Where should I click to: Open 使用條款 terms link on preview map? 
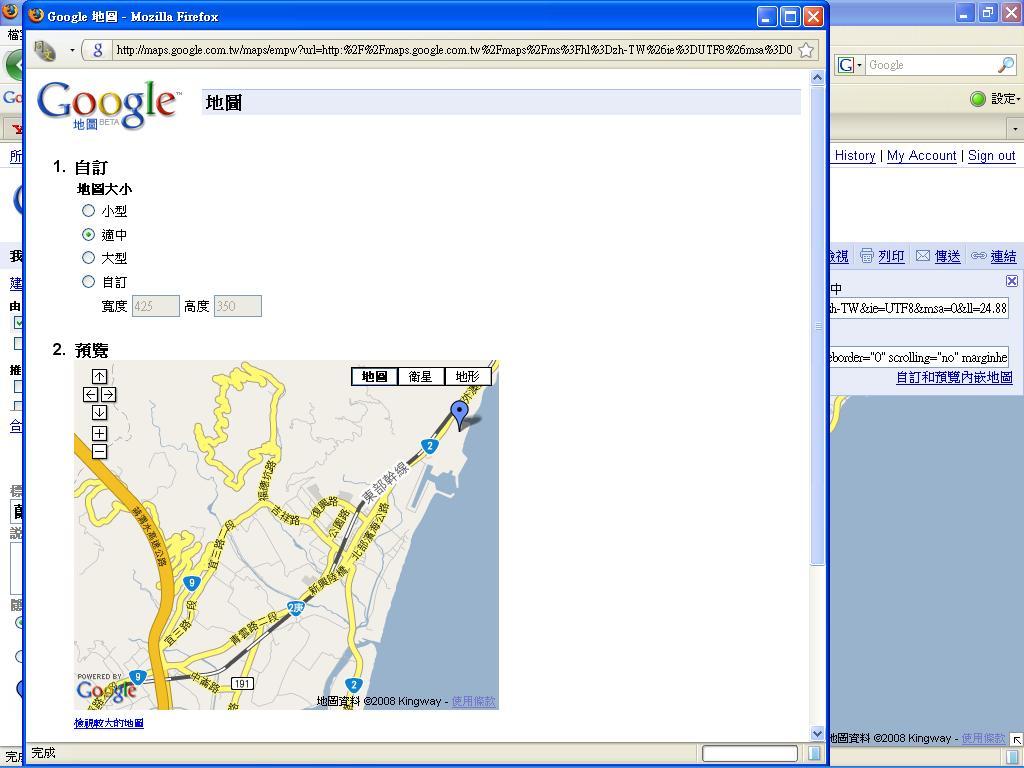pyautogui.click(x=473, y=701)
